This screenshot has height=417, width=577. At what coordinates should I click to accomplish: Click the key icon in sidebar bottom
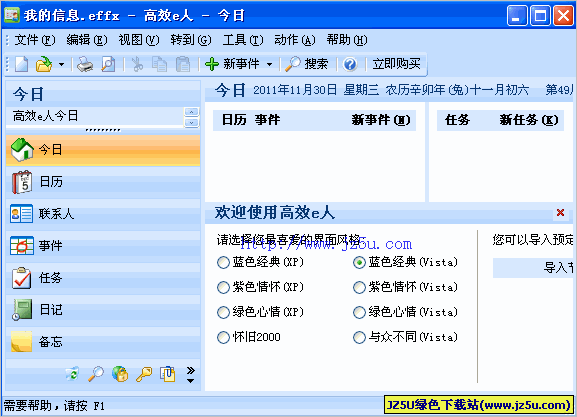pyautogui.click(x=144, y=374)
